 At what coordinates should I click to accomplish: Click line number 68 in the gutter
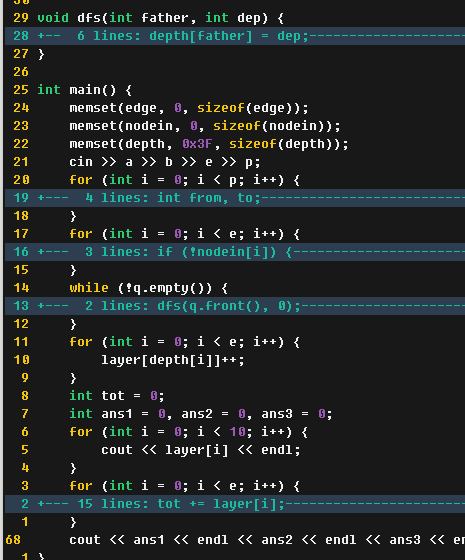tap(13, 540)
